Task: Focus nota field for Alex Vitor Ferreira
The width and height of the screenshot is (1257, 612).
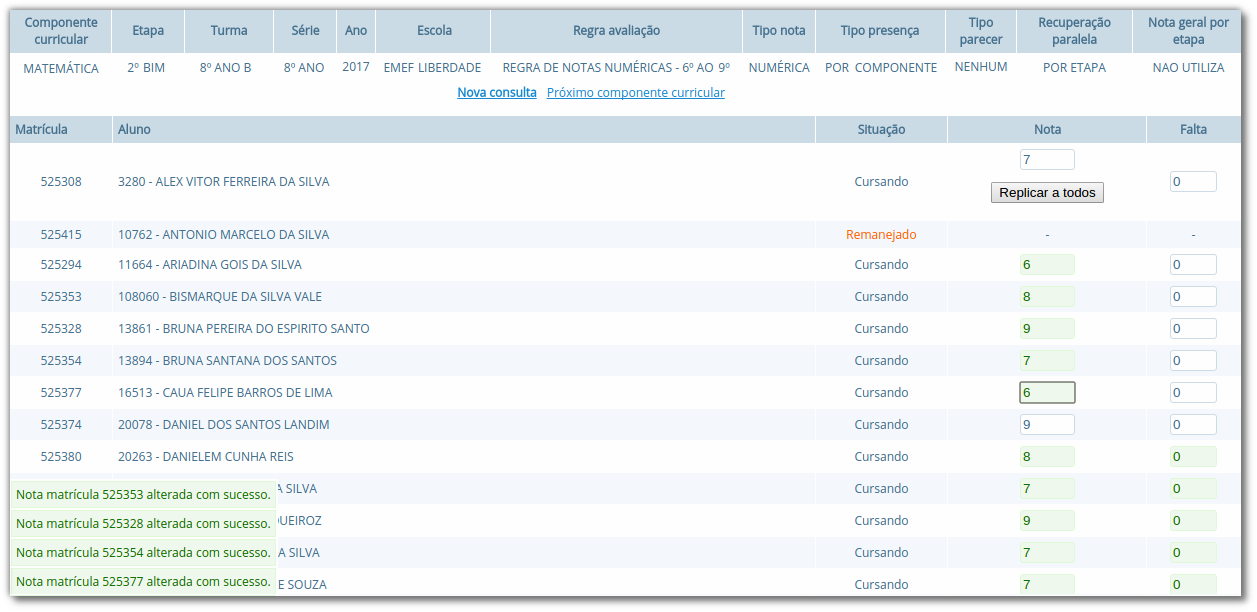Action: click(1046, 160)
